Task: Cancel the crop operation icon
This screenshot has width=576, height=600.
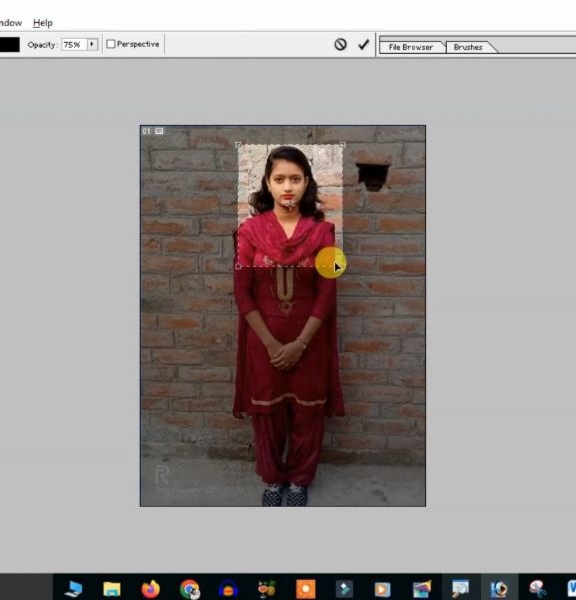Action: pyautogui.click(x=340, y=44)
